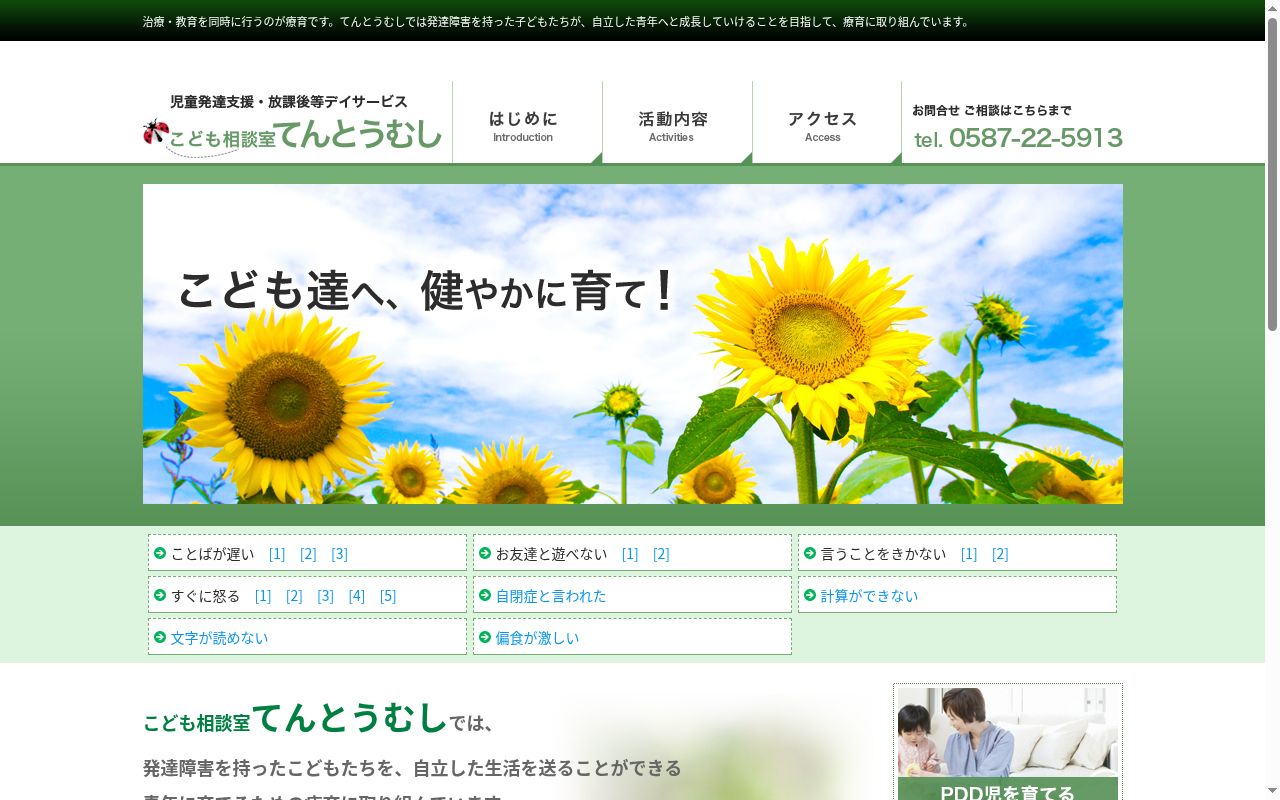Click arrow icon beside ことばが遅い
1280x800 pixels.
pos(160,553)
